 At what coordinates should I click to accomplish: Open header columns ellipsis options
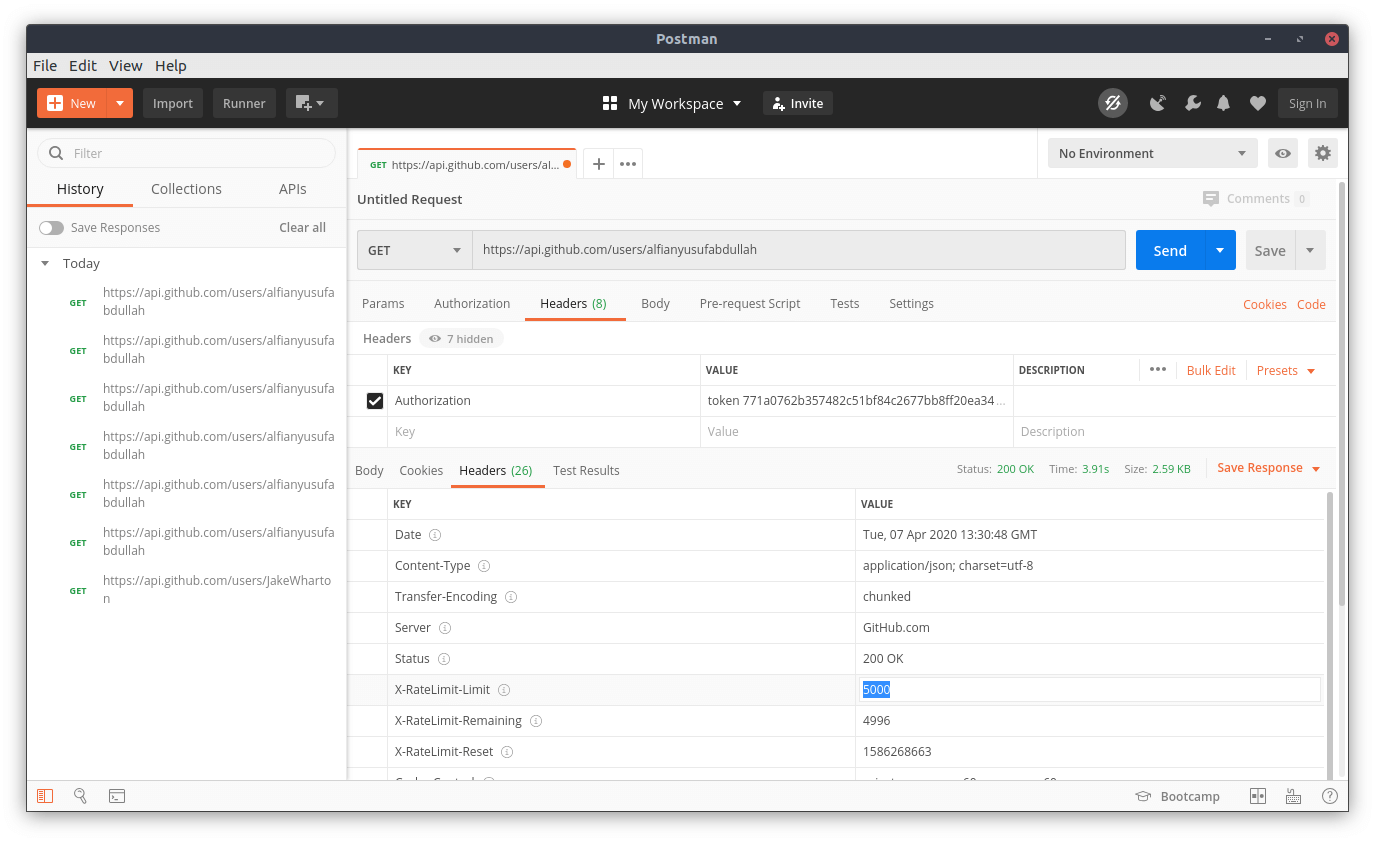click(1157, 370)
